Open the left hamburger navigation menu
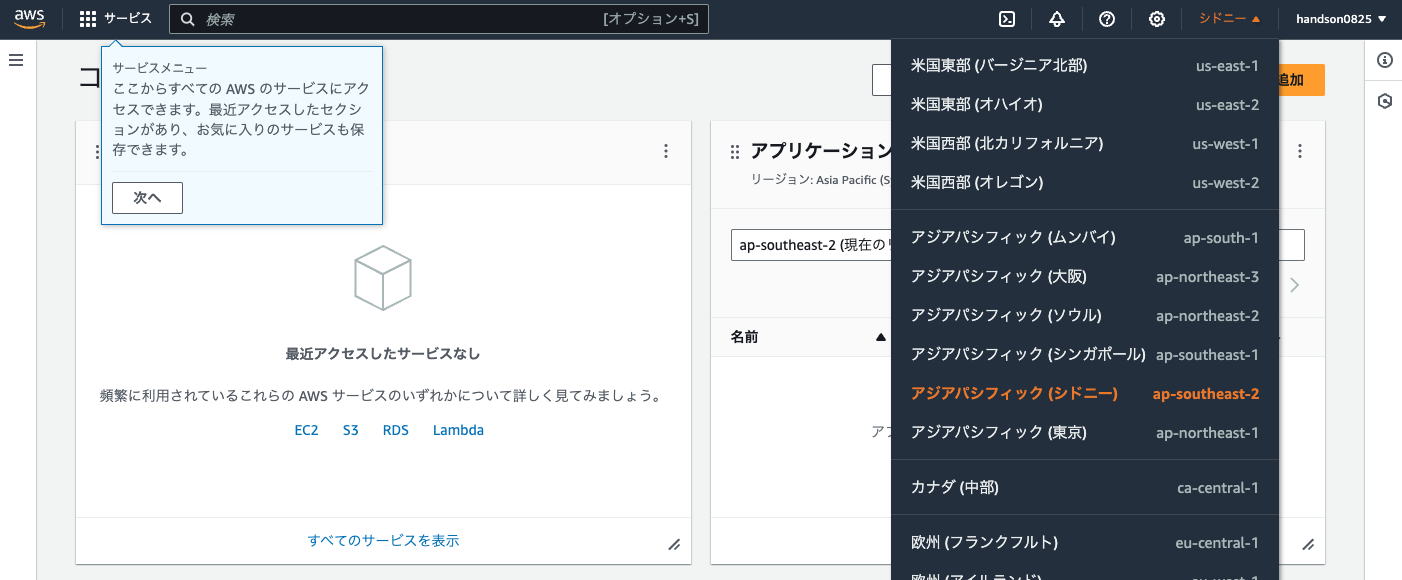Screen dimensions: 1402x580 pos(16,60)
